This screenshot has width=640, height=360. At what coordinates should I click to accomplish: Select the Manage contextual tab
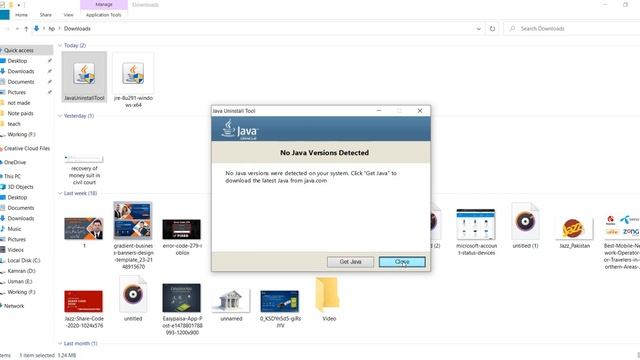coord(104,4)
